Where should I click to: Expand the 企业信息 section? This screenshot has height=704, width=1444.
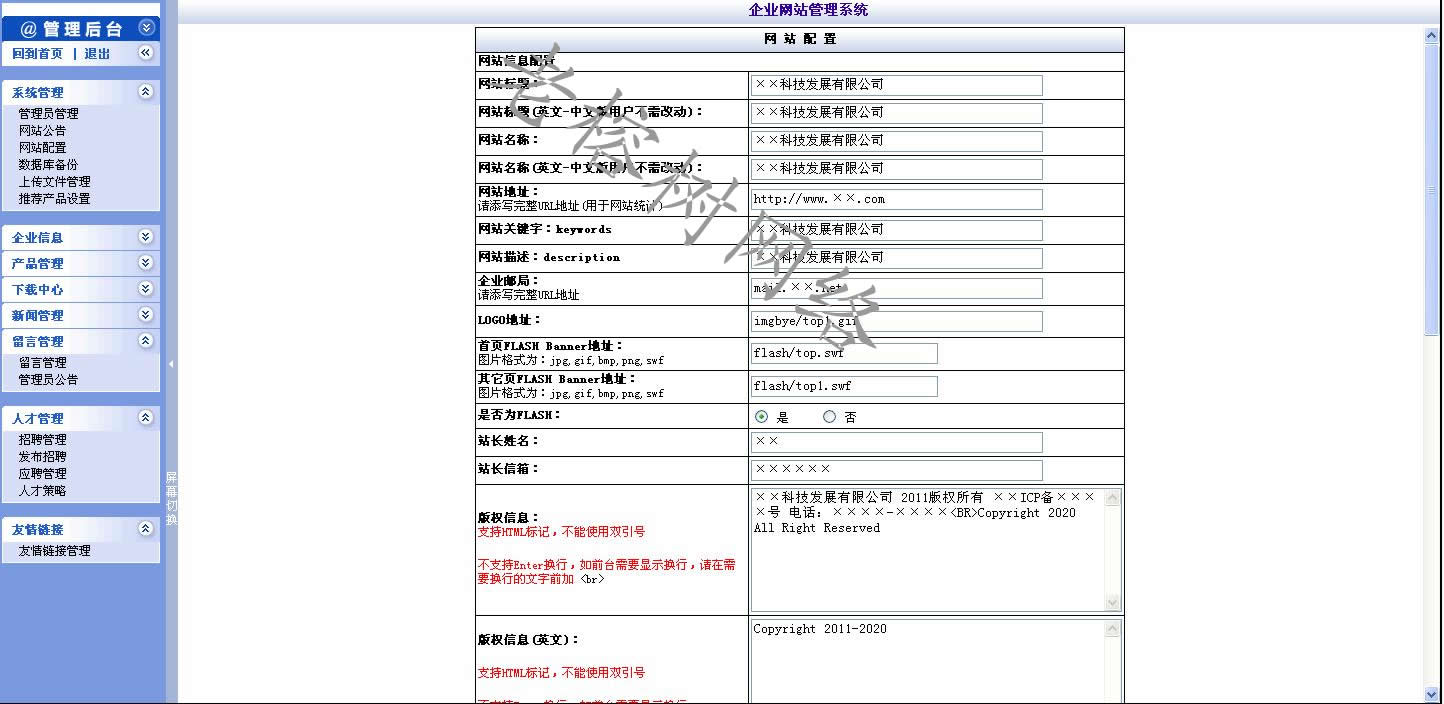pos(146,237)
